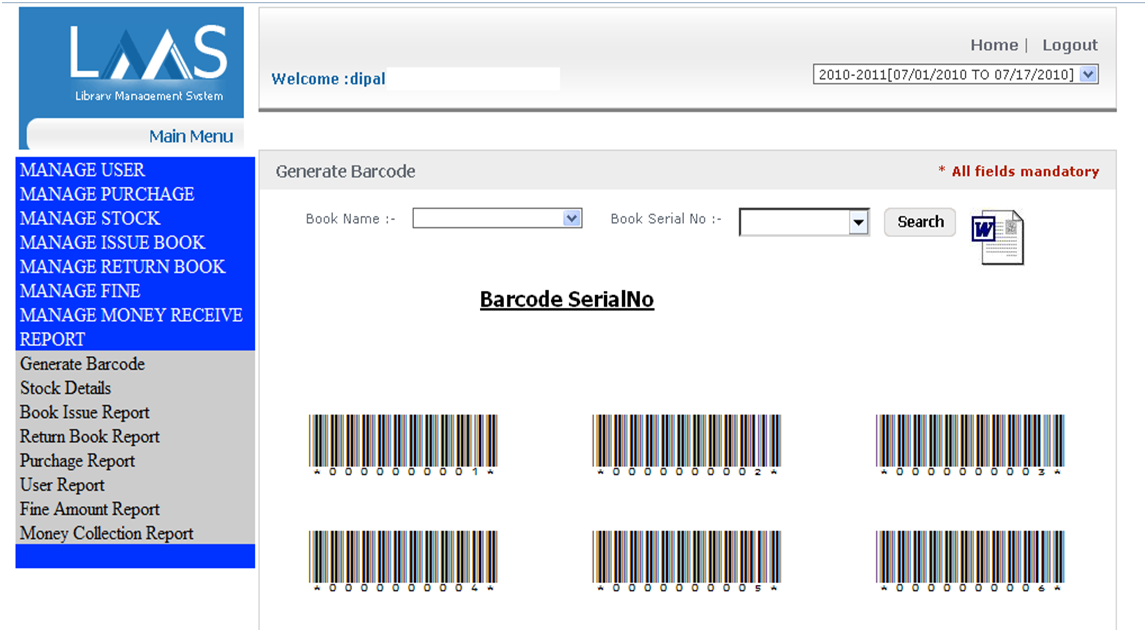Click barcode image 0000000006
1147x632 pixels.
coord(970,561)
